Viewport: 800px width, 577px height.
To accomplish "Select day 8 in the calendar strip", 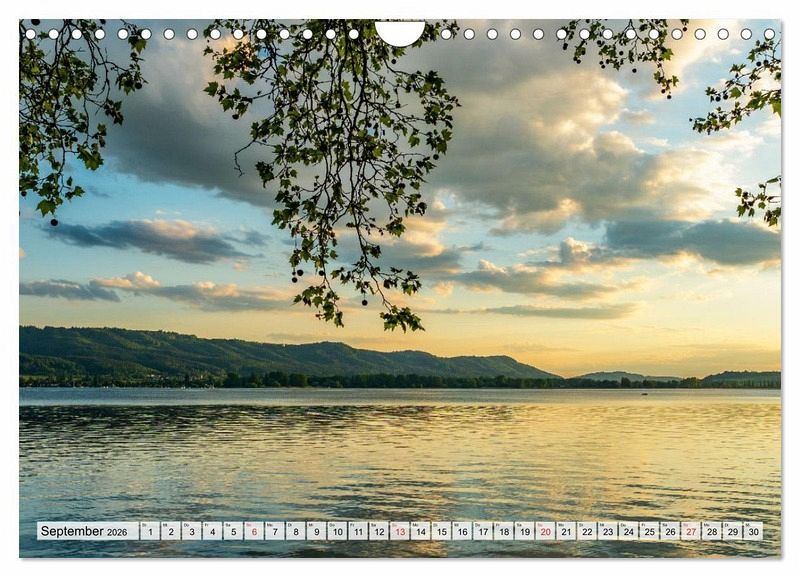I will (296, 531).
